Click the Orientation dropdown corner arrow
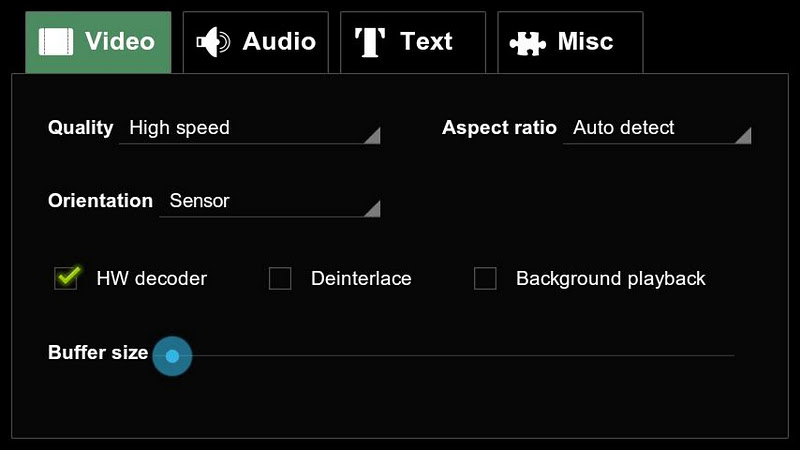 (372, 209)
